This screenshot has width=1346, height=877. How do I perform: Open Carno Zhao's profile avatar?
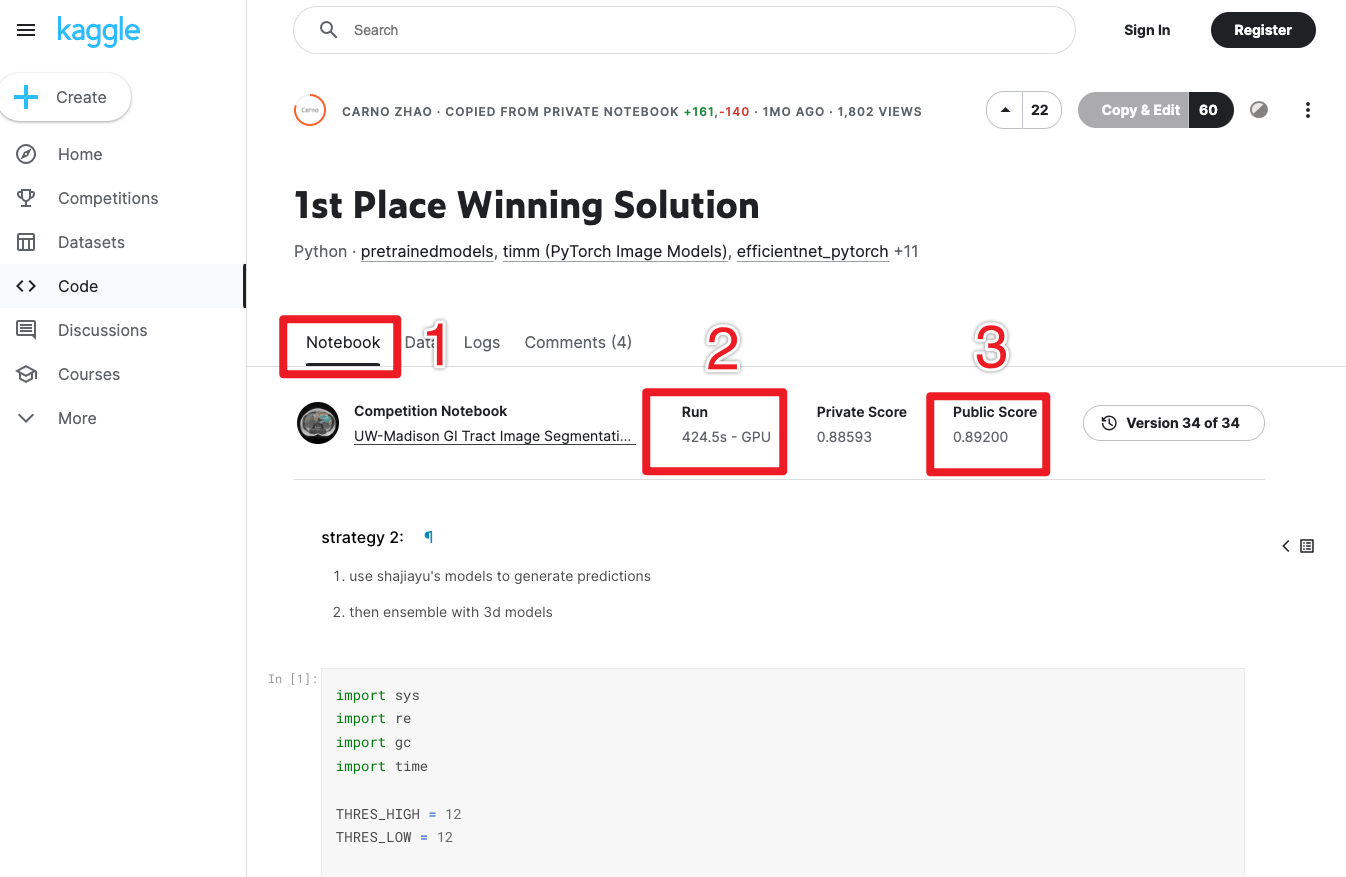coord(310,110)
